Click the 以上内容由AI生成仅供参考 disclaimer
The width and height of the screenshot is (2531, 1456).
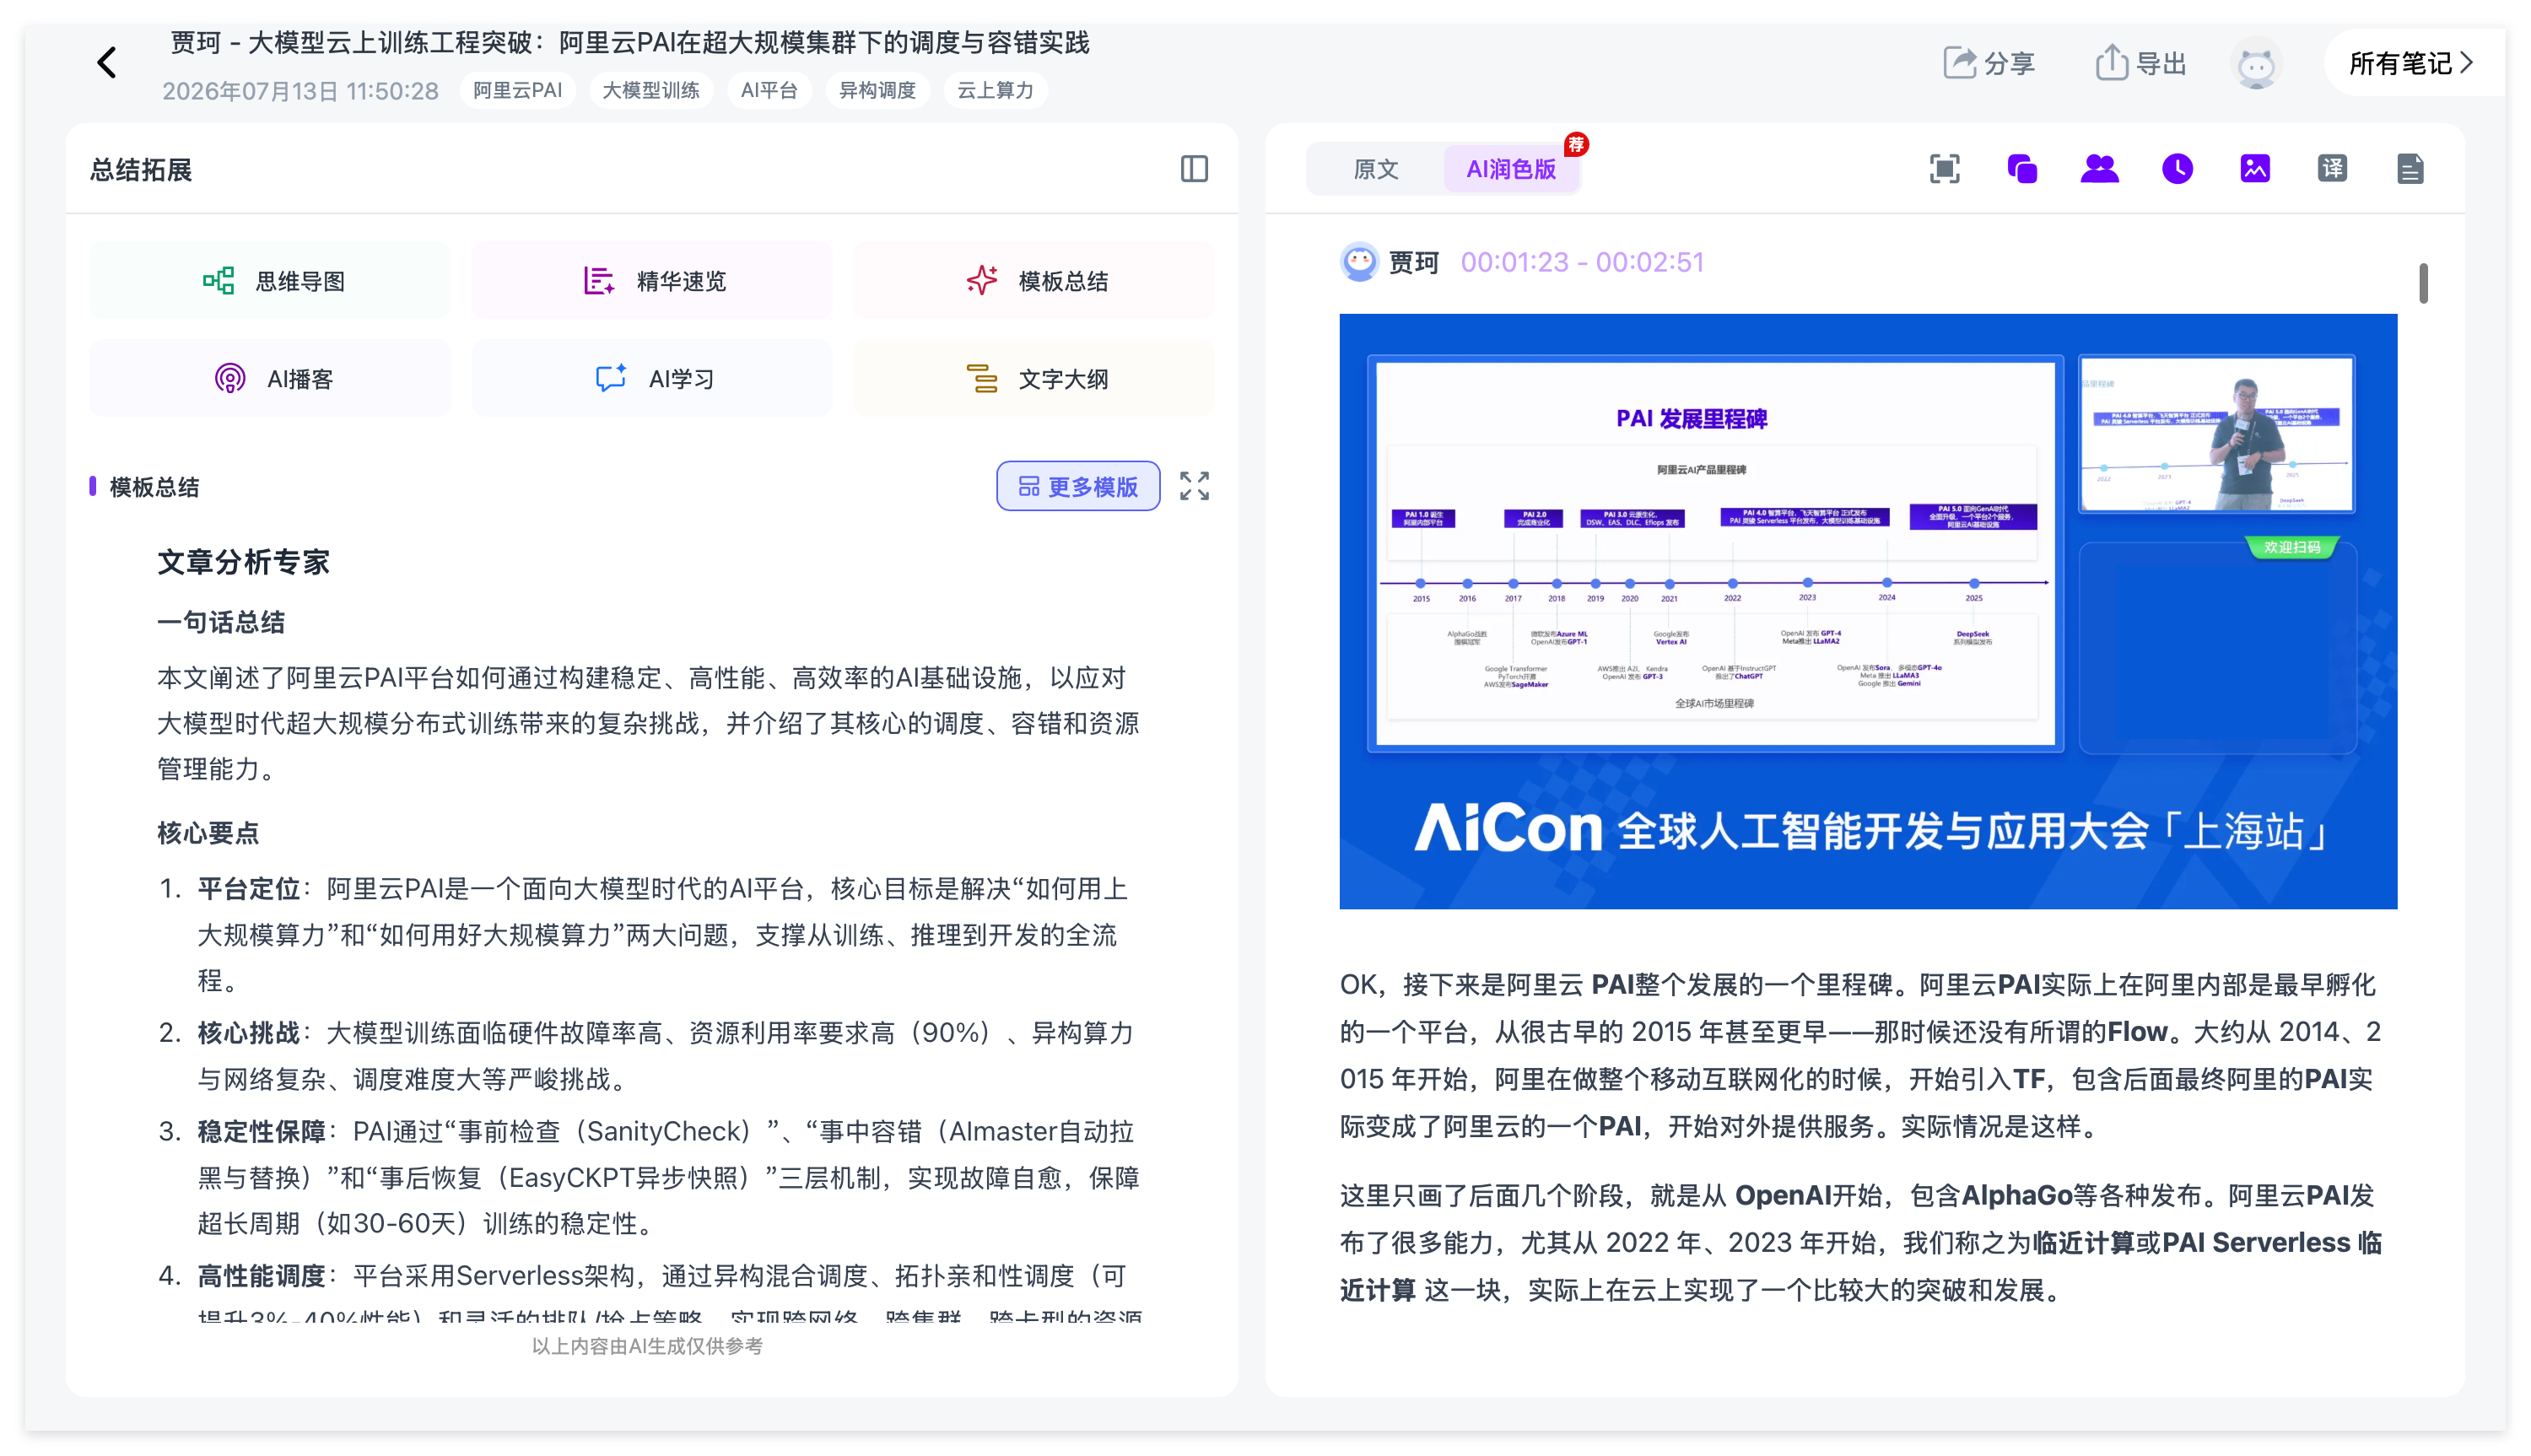[x=647, y=1346]
